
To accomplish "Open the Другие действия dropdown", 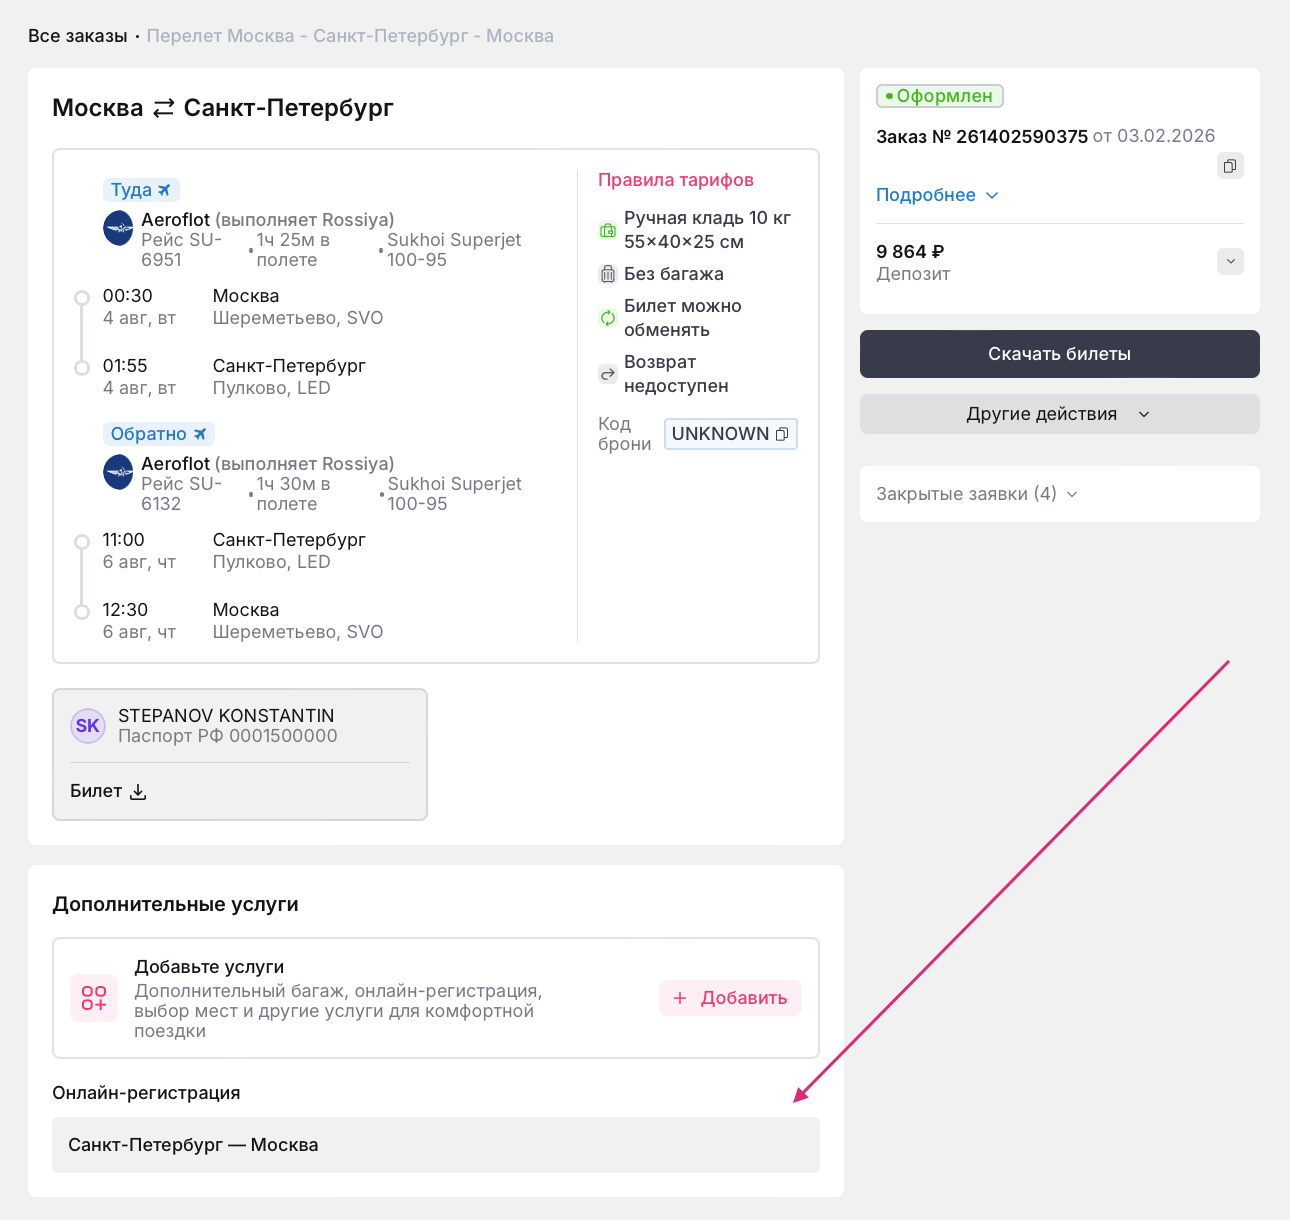I will click(1059, 414).
